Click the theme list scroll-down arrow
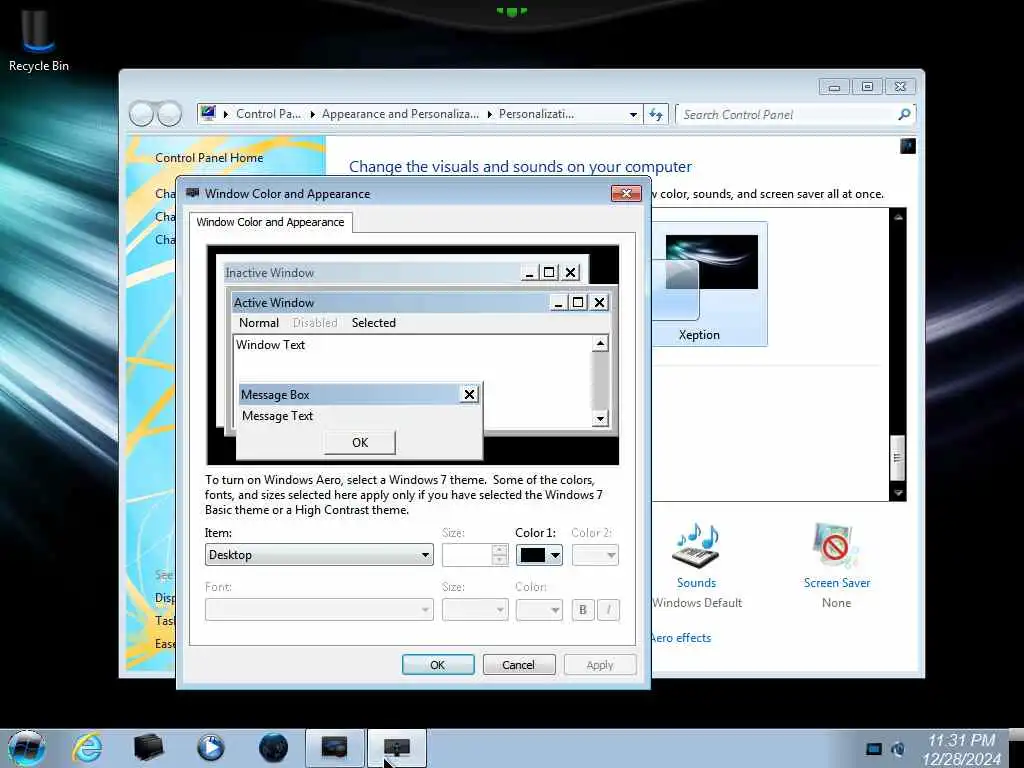The width and height of the screenshot is (1024, 768). (x=898, y=493)
